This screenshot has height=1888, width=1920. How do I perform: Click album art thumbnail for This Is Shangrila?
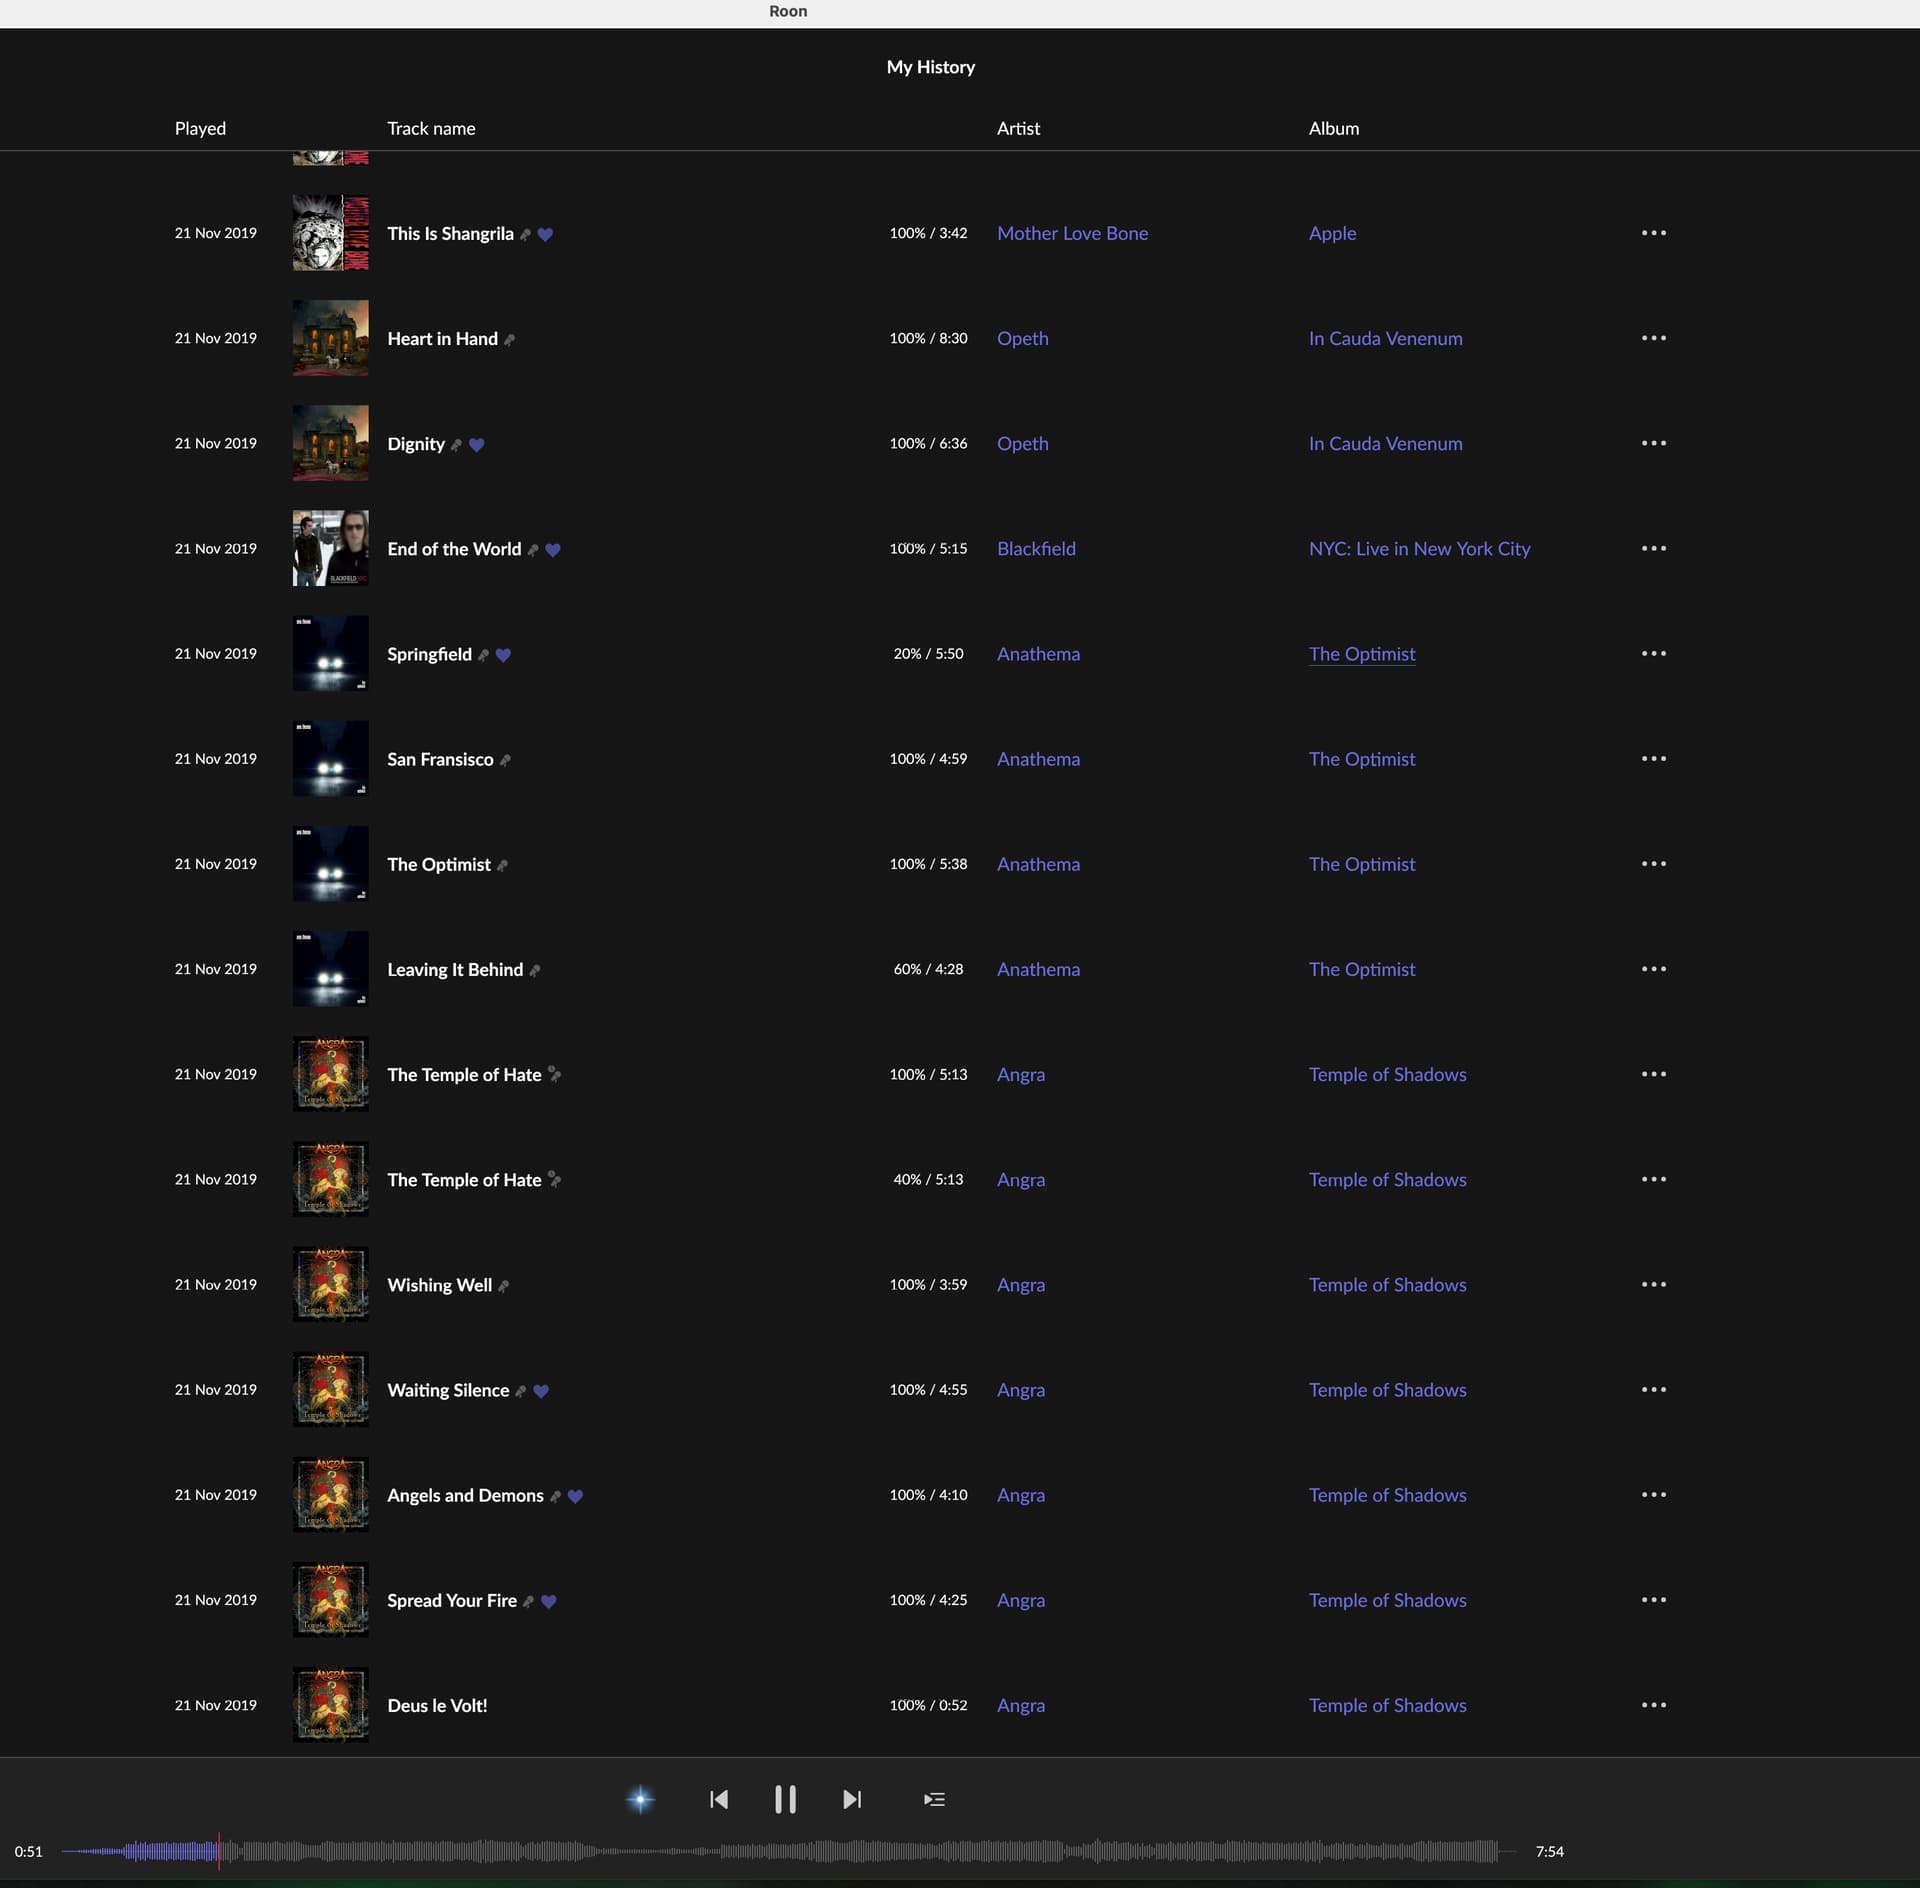tap(330, 233)
